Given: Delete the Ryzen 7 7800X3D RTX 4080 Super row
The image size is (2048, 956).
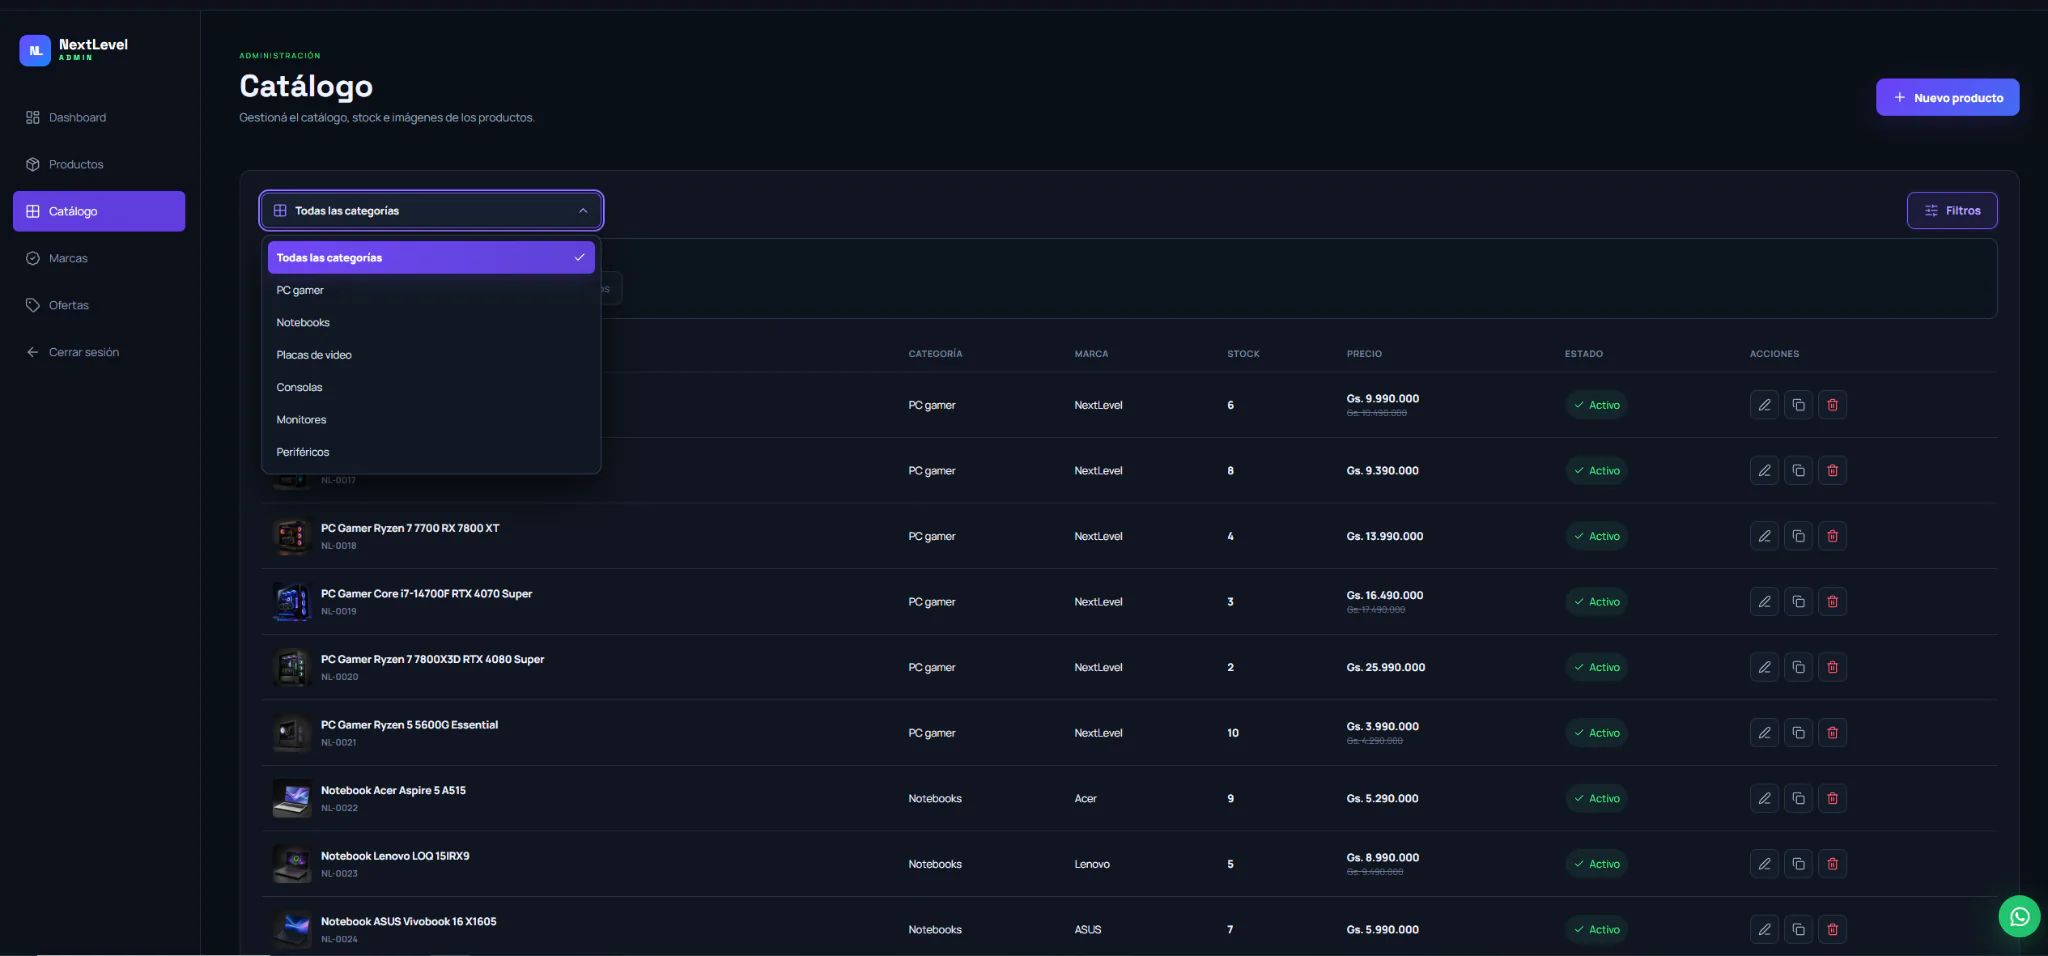Looking at the screenshot, I should pyautogui.click(x=1832, y=667).
